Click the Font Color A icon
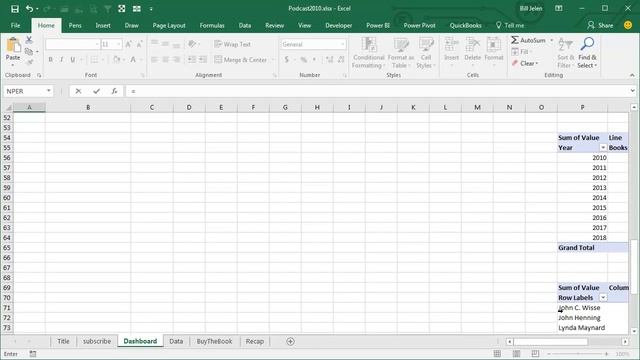Image resolution: width=640 pixels, height=360 pixels. (x=133, y=60)
